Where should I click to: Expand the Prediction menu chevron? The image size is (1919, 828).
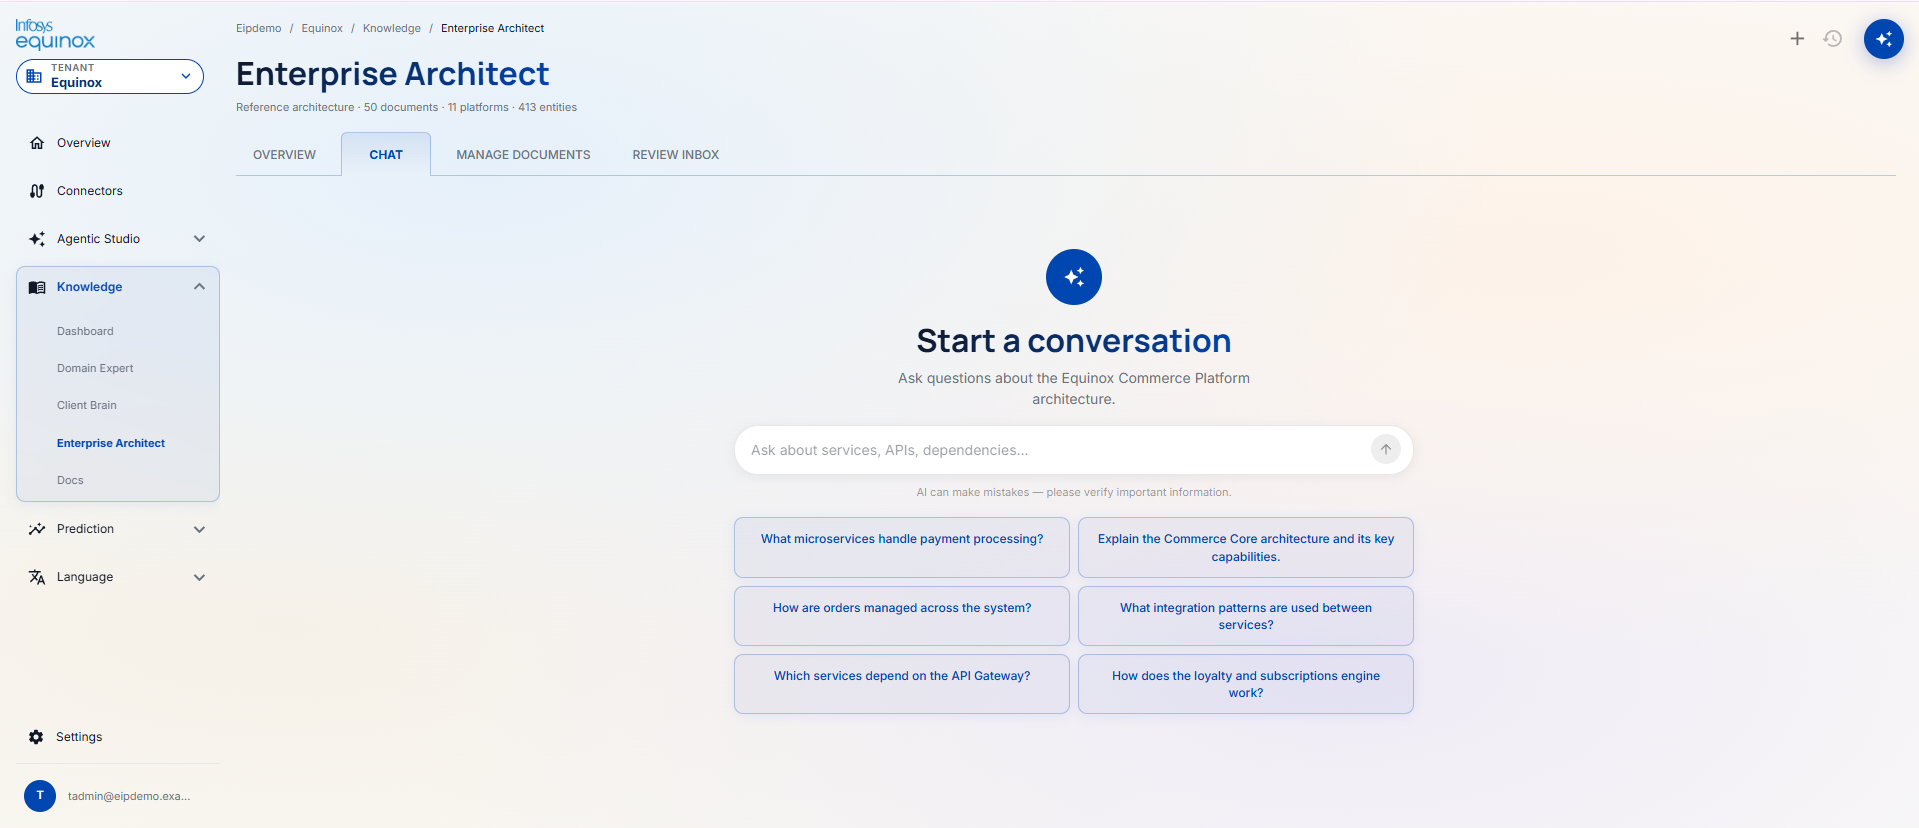(199, 529)
